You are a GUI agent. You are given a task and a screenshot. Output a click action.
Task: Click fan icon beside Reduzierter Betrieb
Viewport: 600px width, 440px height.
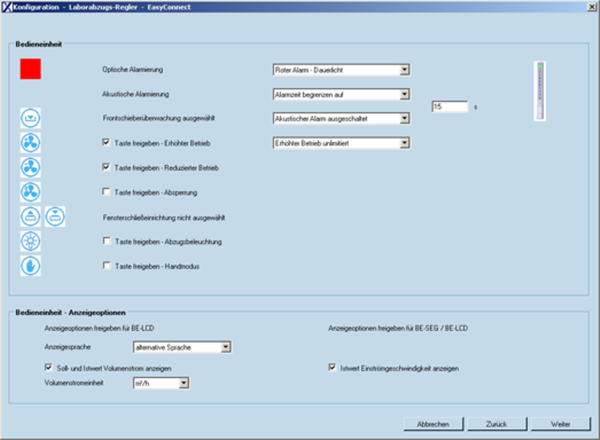(x=31, y=167)
